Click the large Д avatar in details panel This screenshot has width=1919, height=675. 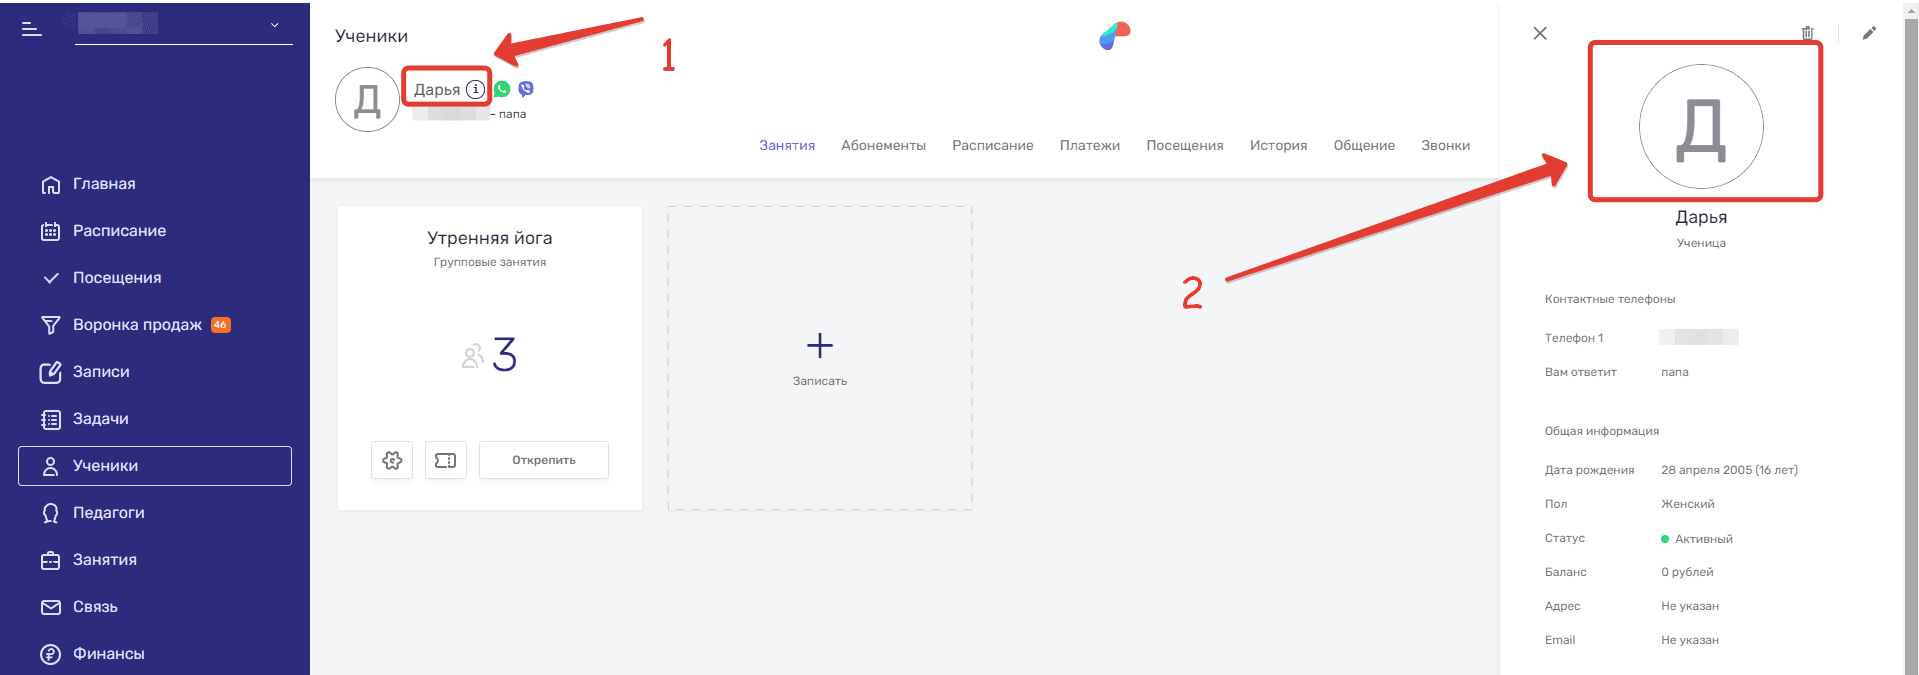point(1700,127)
